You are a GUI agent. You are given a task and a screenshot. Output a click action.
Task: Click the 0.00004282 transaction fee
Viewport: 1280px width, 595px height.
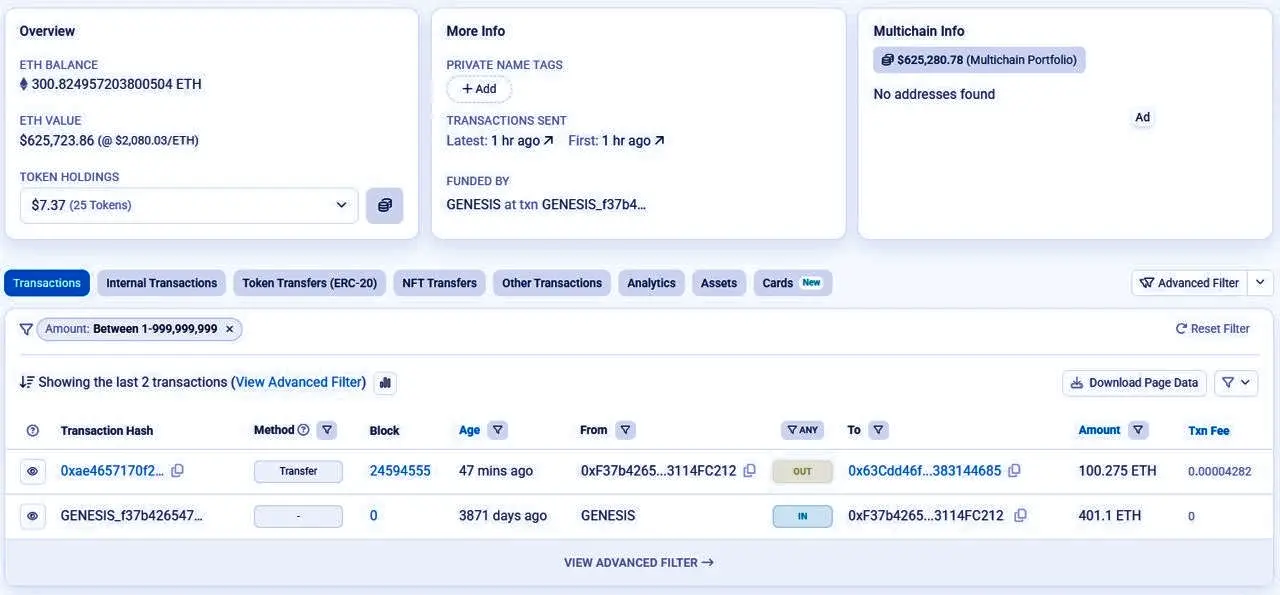coord(1220,472)
